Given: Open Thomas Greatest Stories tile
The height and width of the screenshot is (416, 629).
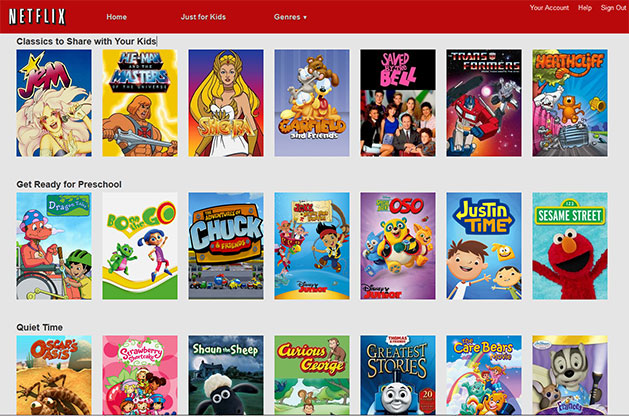Looking at the screenshot, I should (x=398, y=375).
